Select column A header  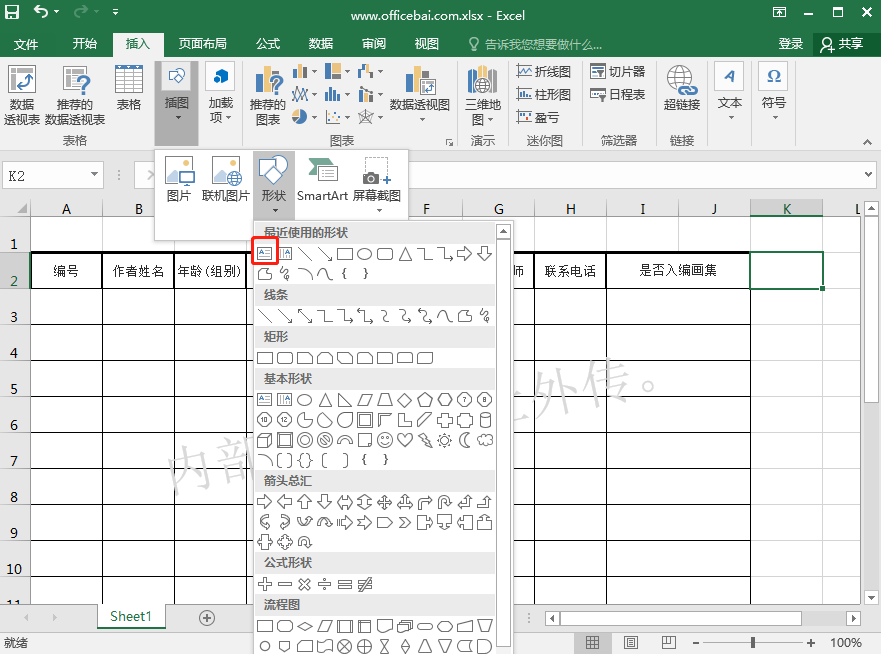pos(66,209)
